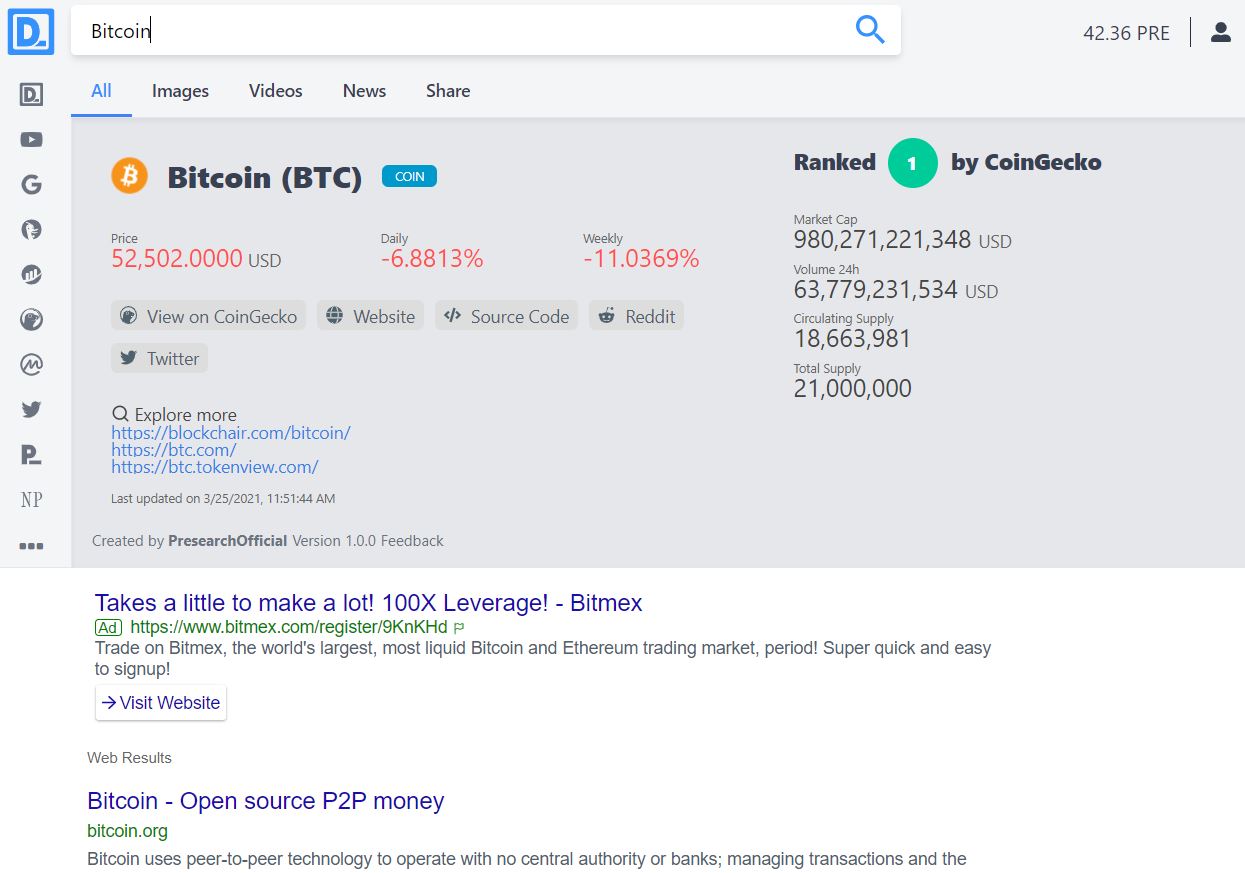The height and width of the screenshot is (873, 1245).
Task: Click the Visit Website ad button
Action: [161, 702]
